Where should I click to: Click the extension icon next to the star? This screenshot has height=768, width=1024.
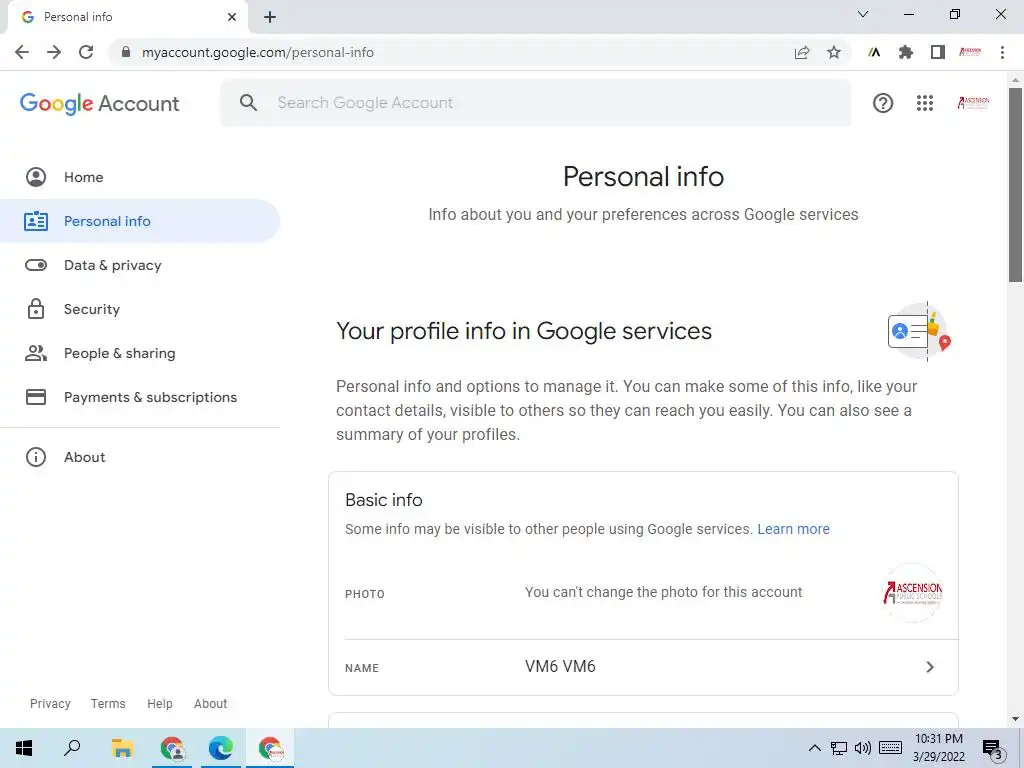click(x=874, y=52)
